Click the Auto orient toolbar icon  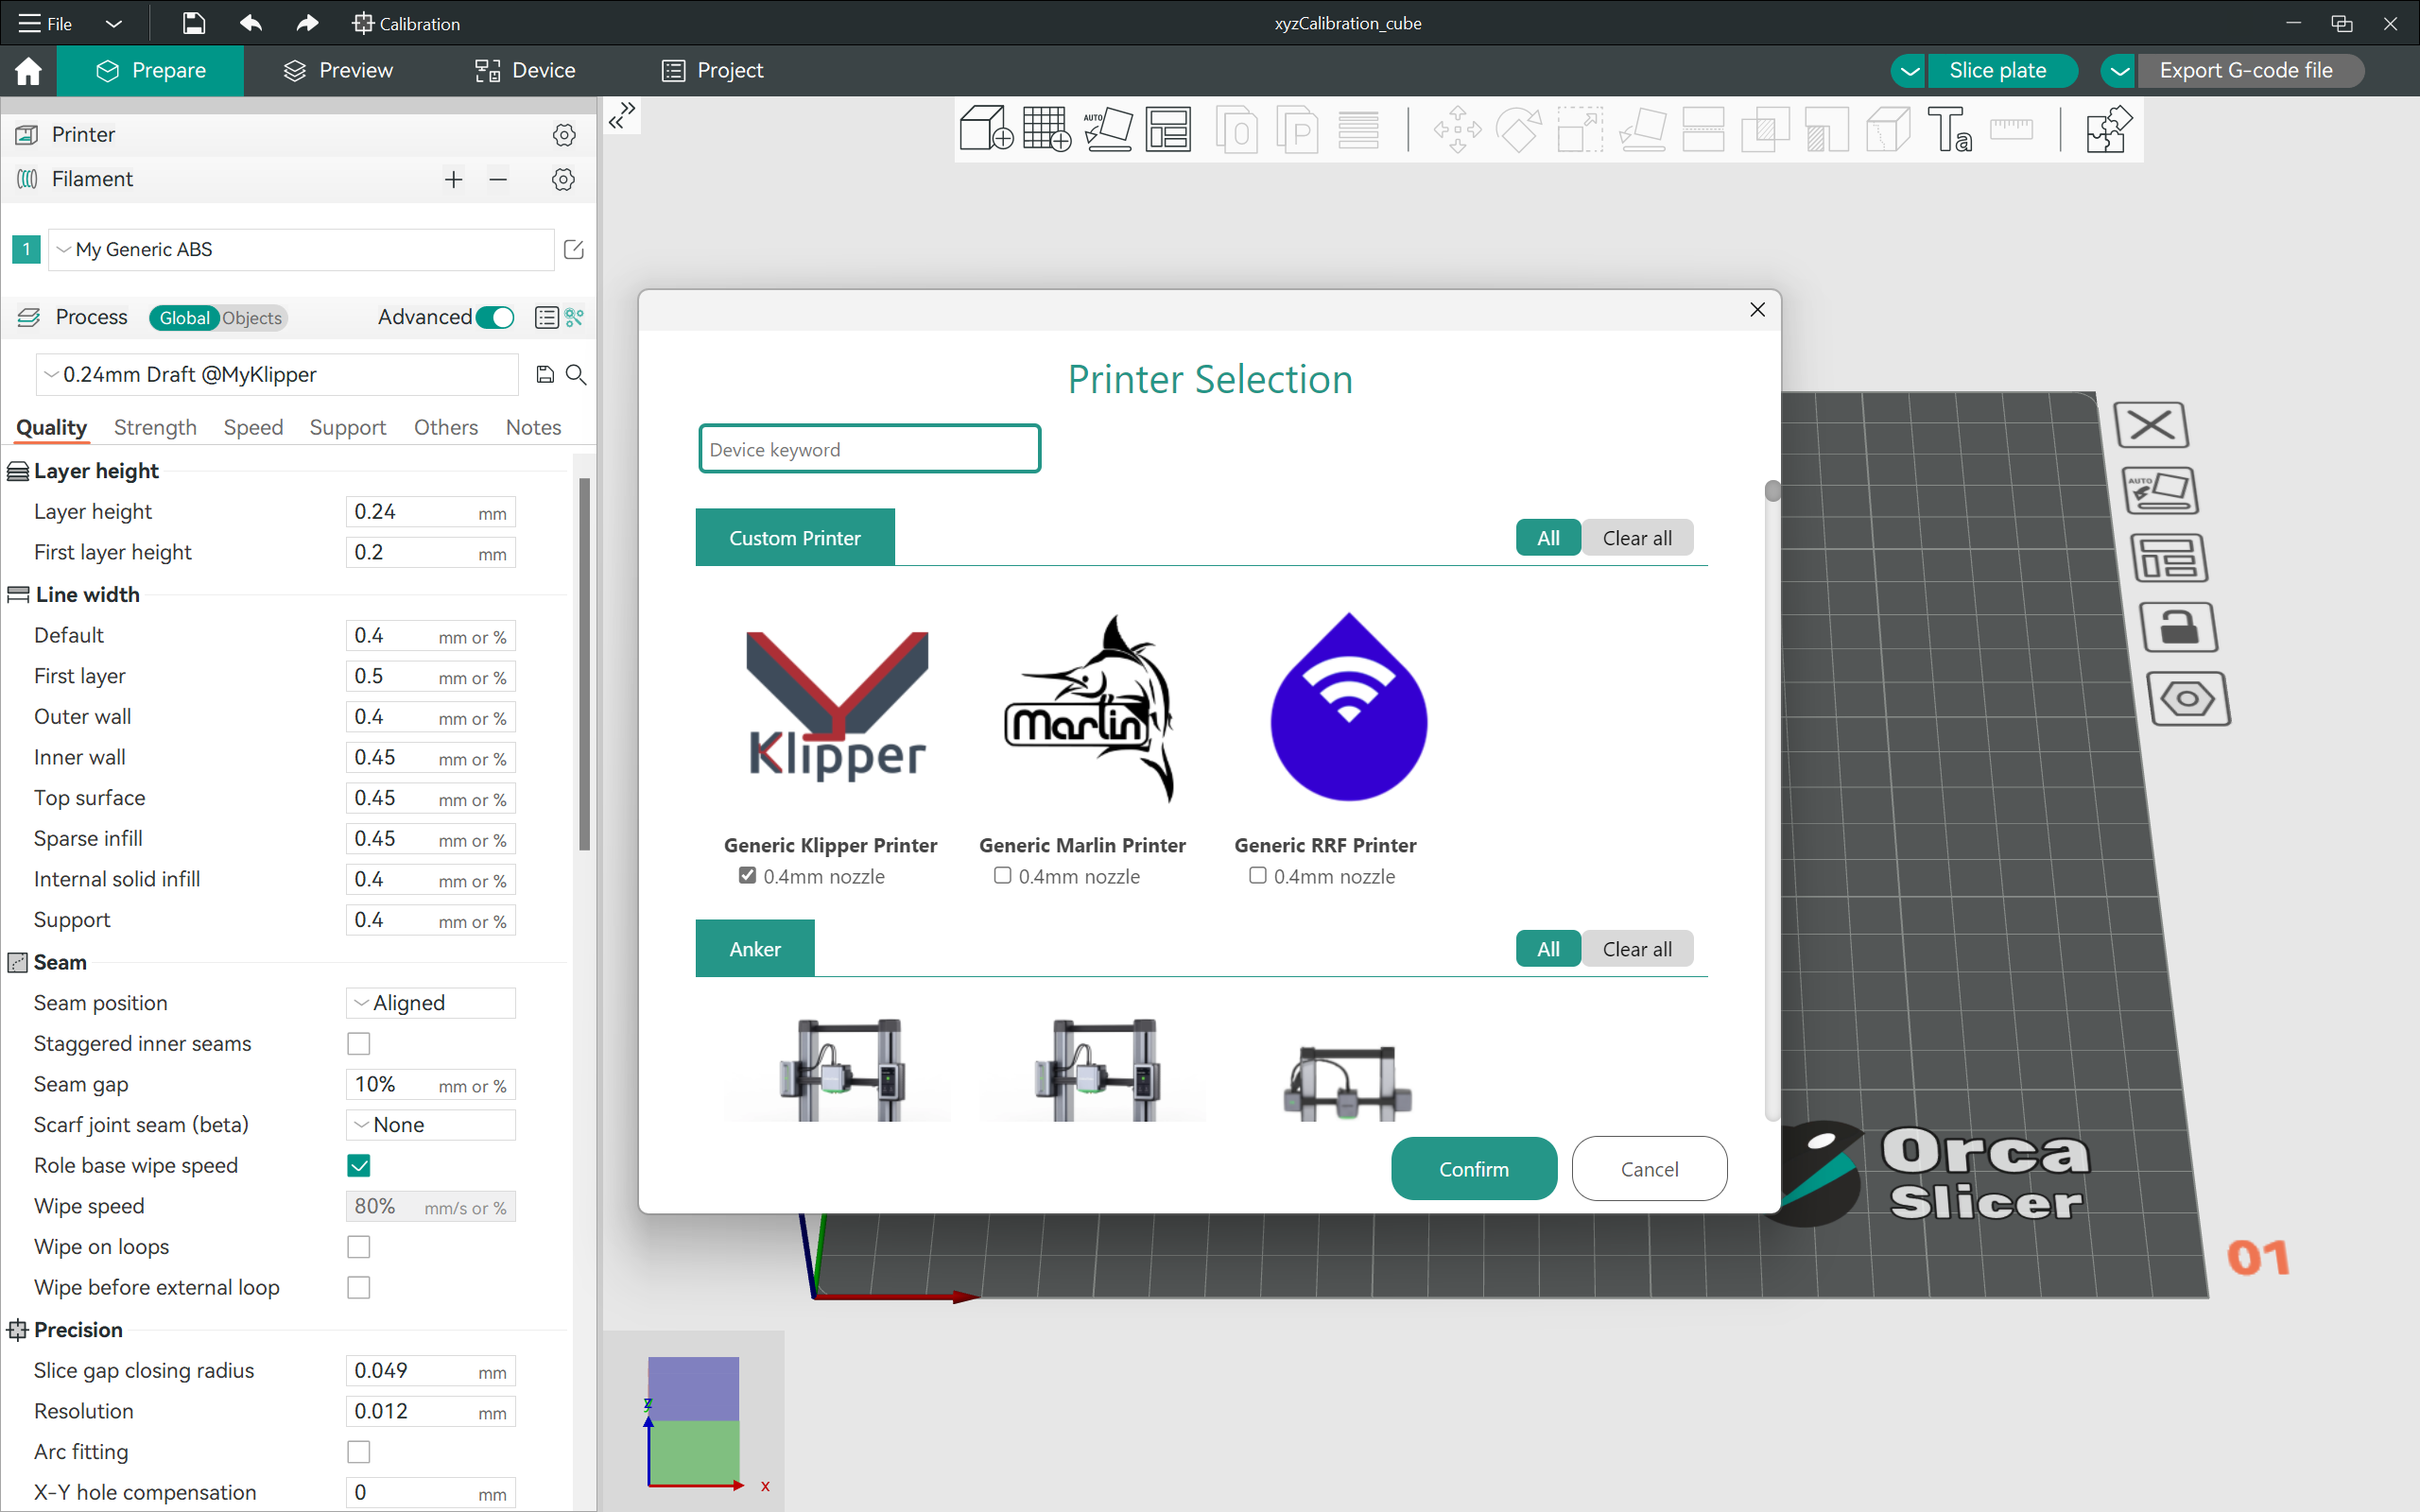coord(1108,130)
